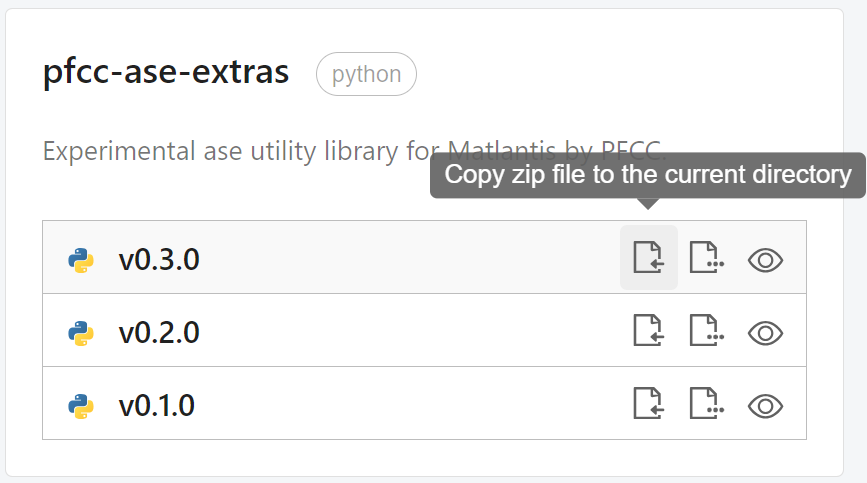Click the file-with-dots icon for v0.3.0
The height and width of the screenshot is (483, 867).
pyautogui.click(x=706, y=258)
